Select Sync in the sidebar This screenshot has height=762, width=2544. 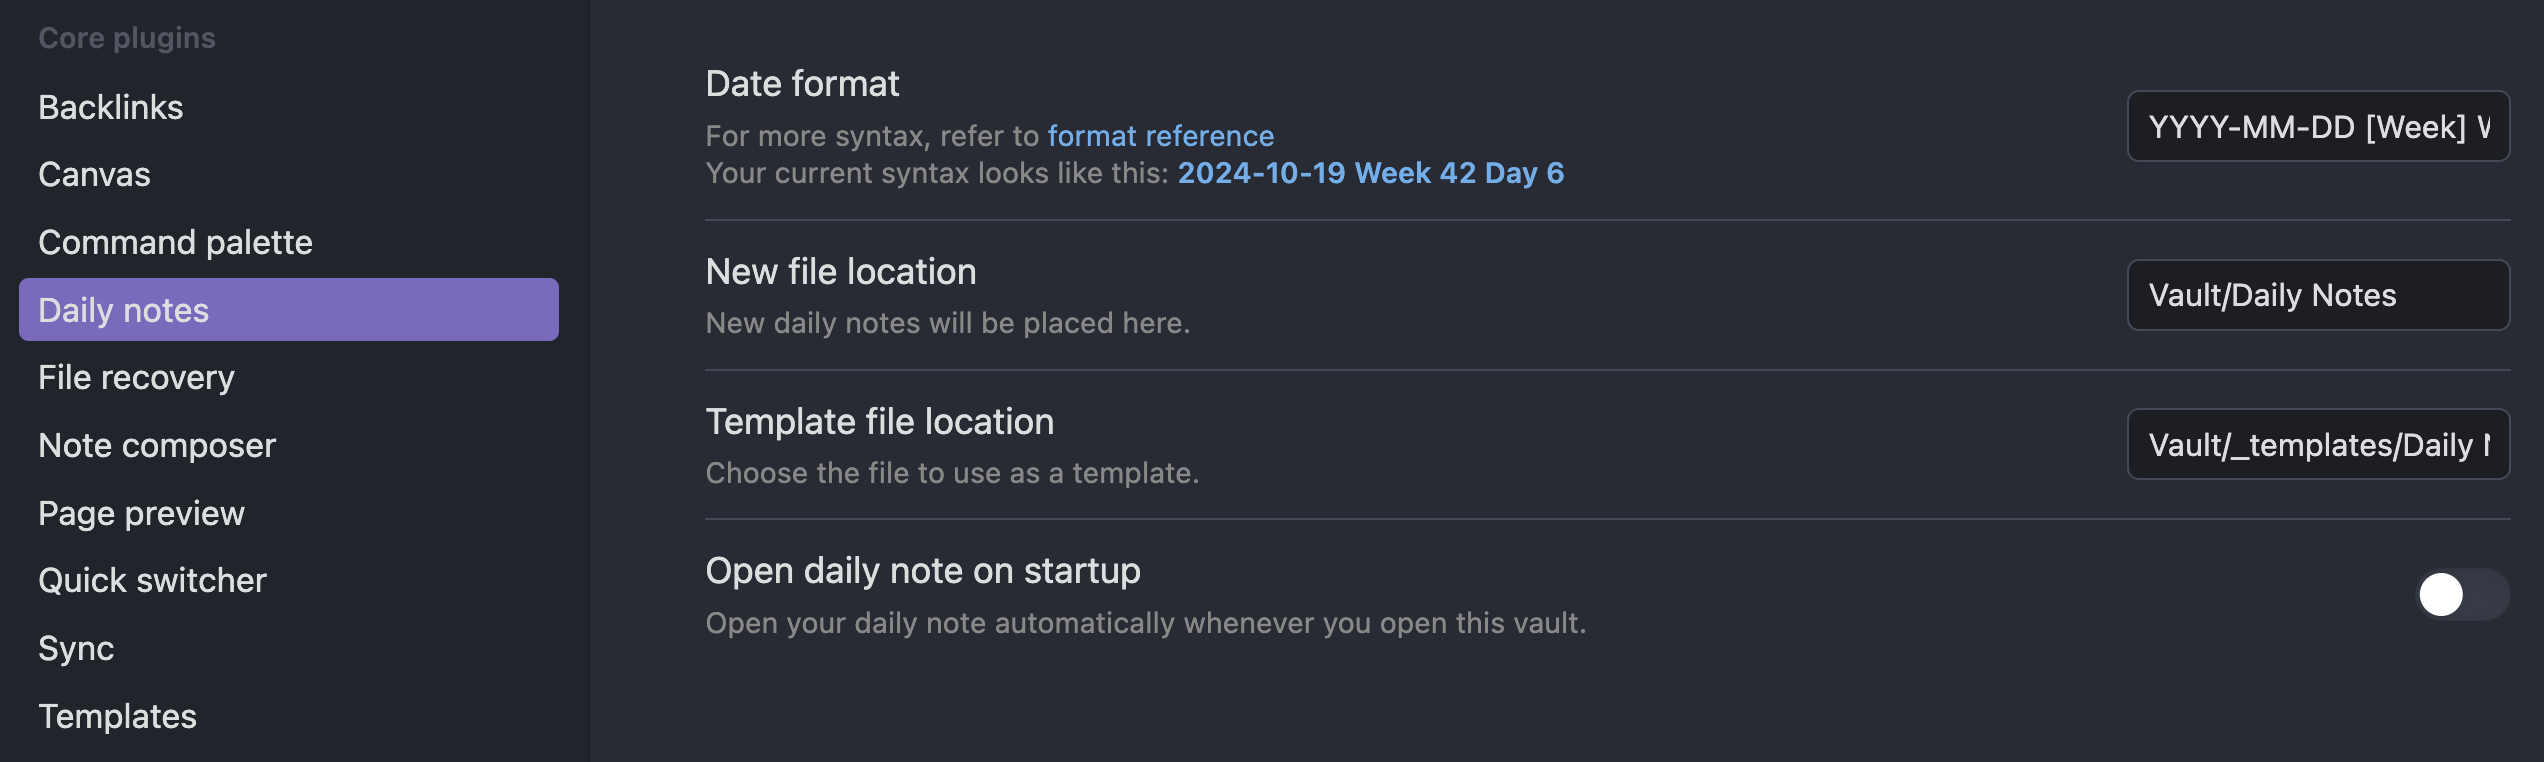coord(76,648)
